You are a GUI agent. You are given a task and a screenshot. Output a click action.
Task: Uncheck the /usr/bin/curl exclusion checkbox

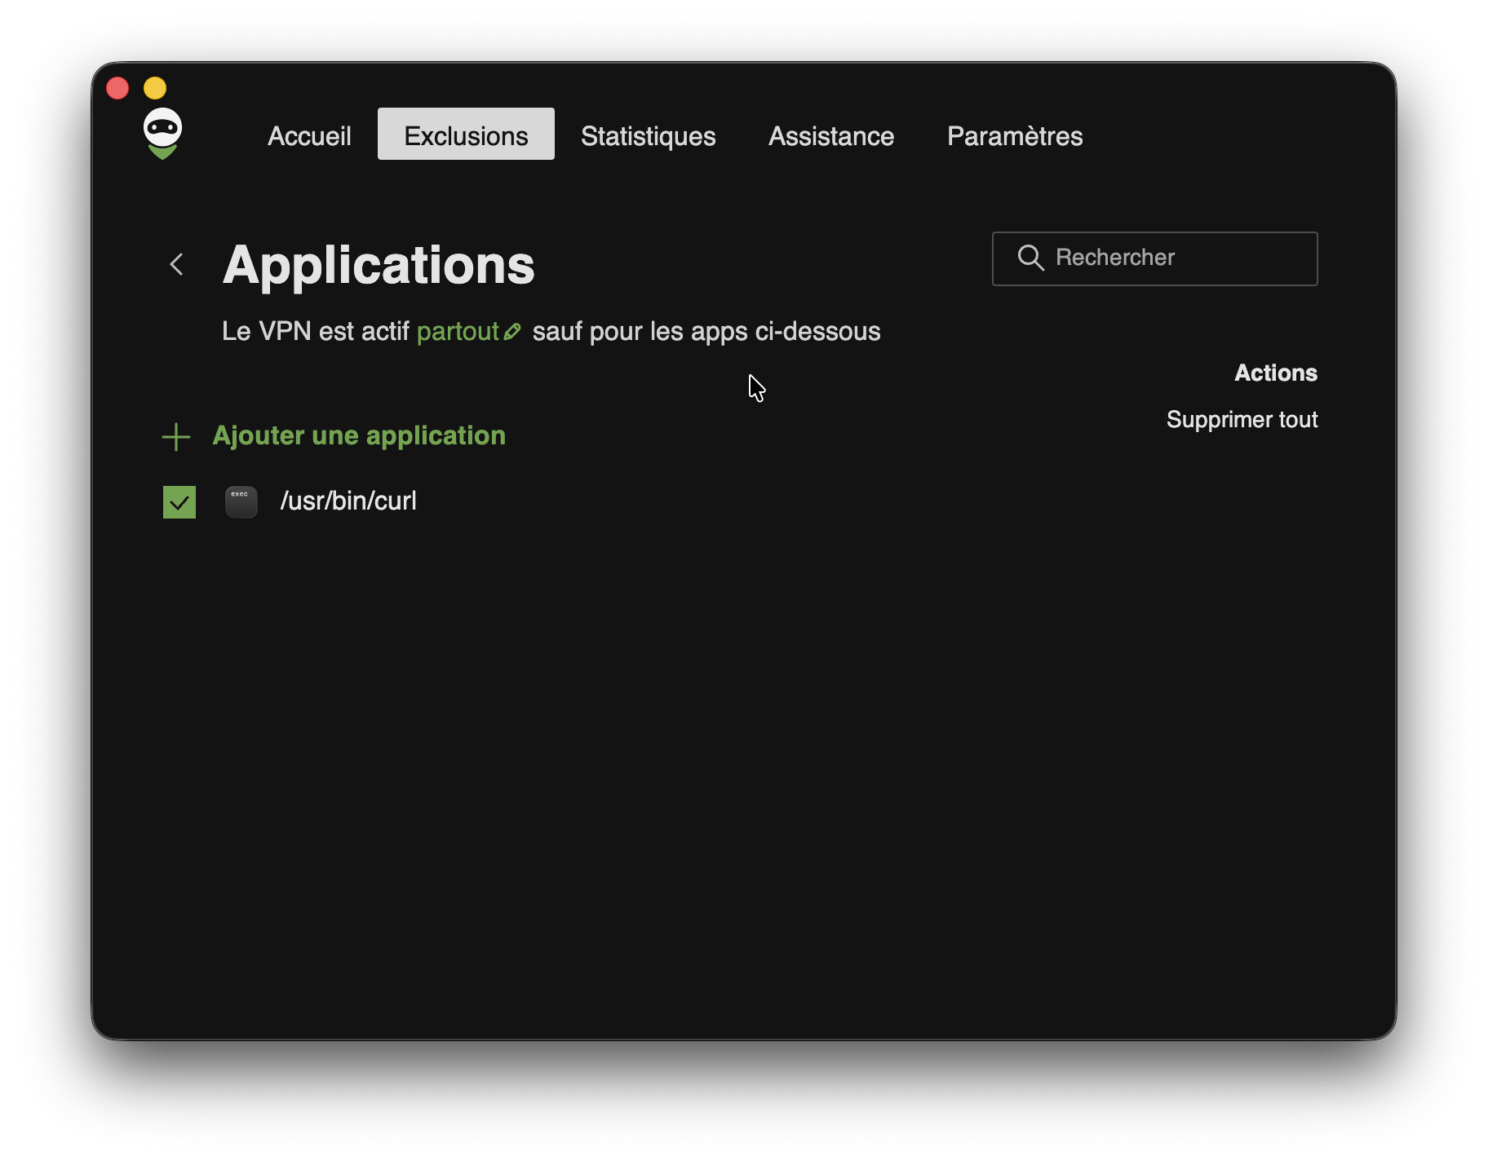(179, 502)
